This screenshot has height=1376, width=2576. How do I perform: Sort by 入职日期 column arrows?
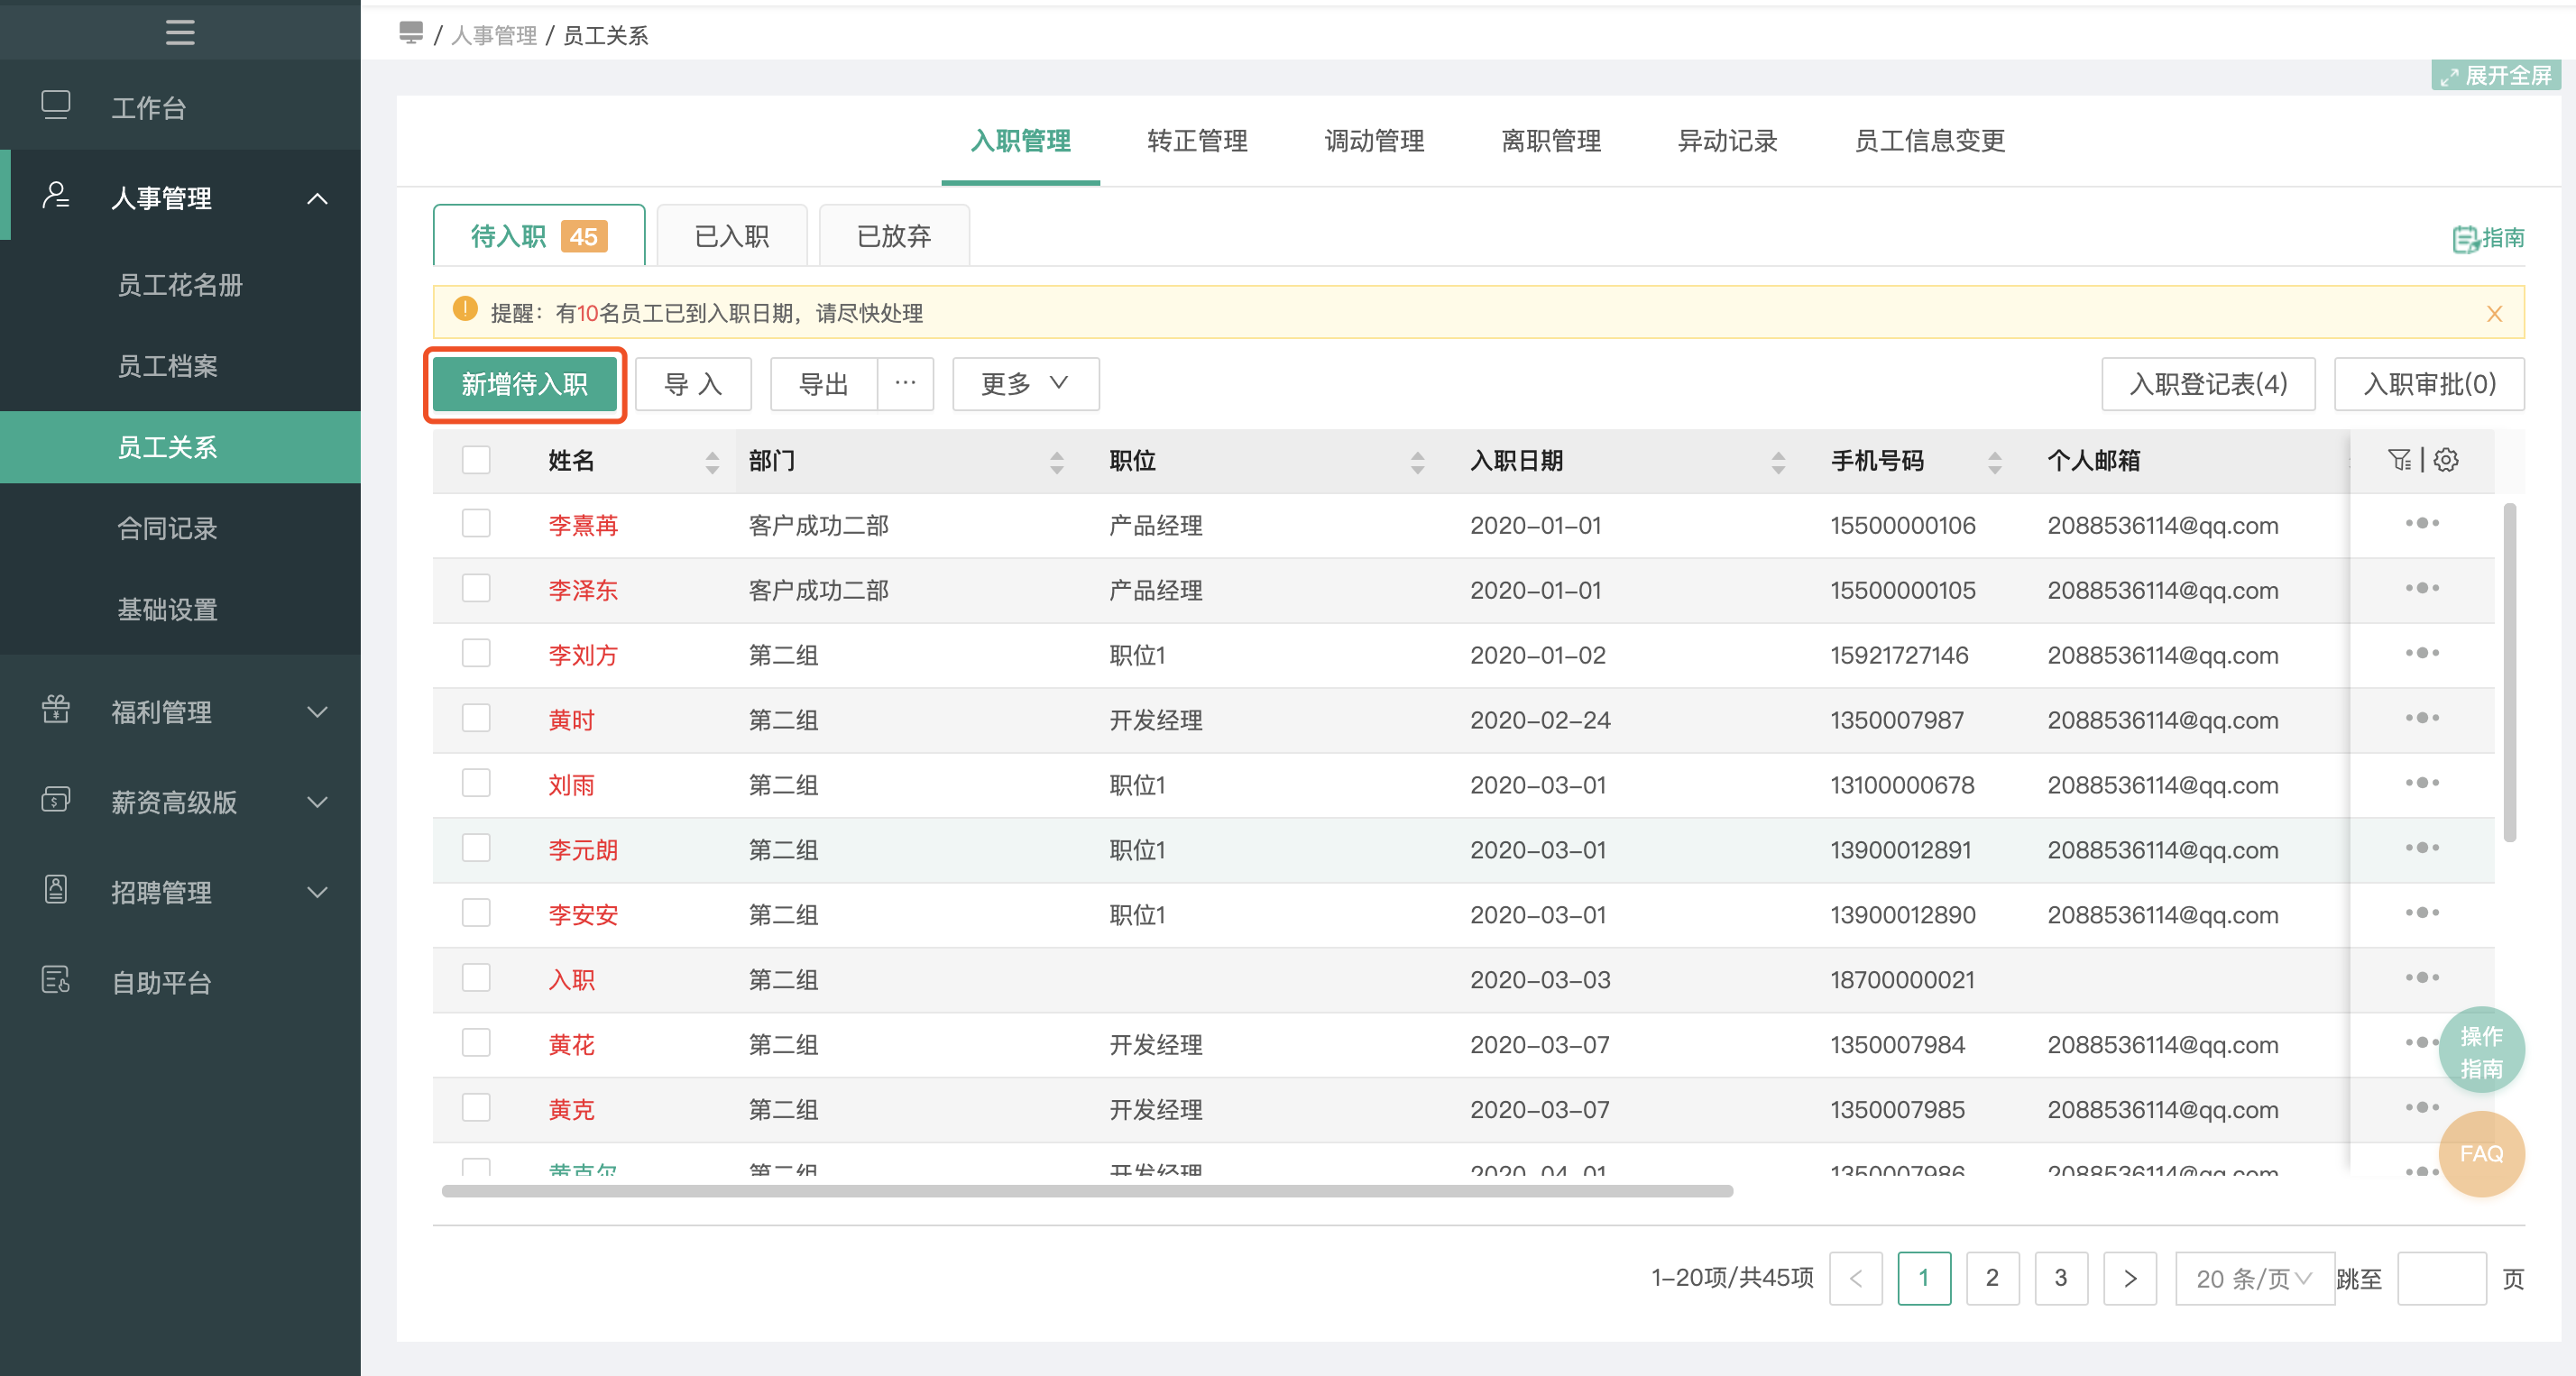1778,461
